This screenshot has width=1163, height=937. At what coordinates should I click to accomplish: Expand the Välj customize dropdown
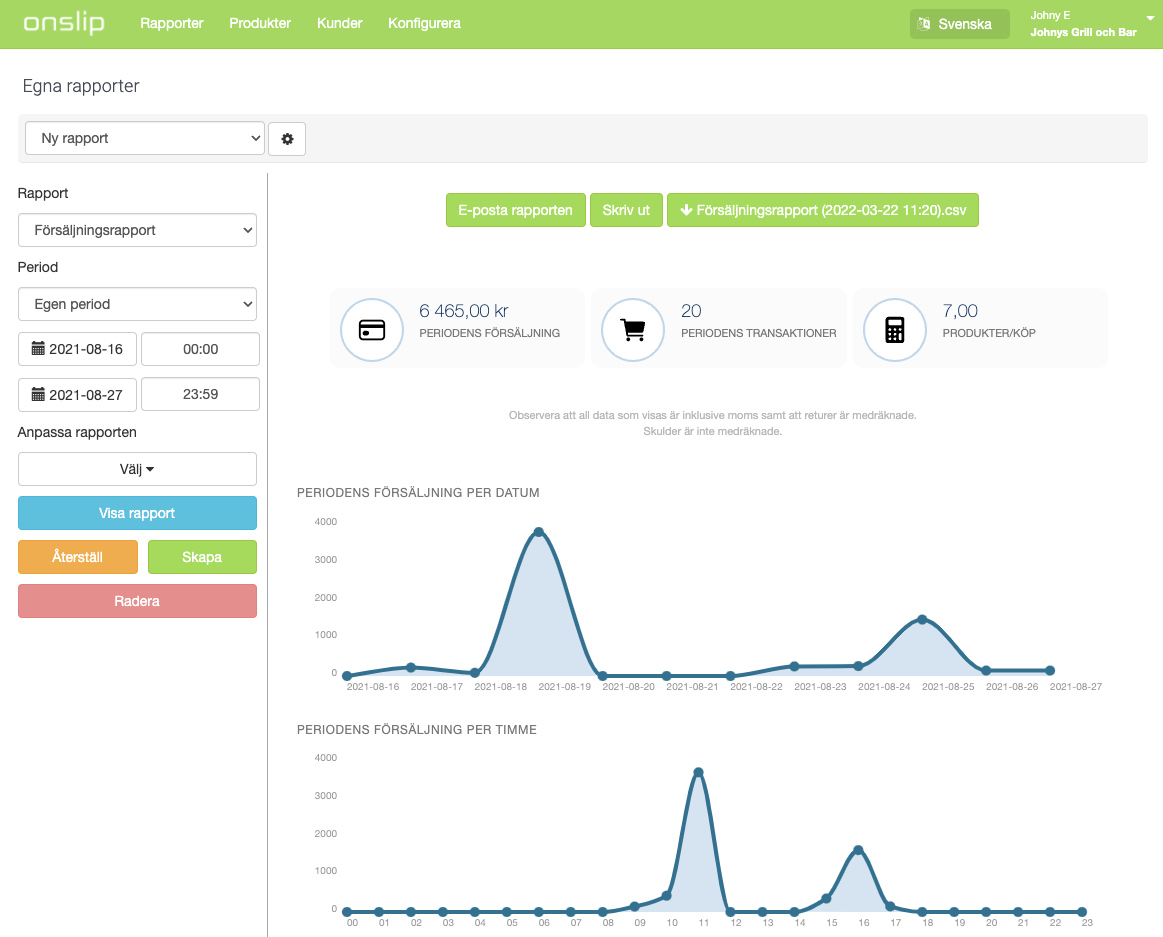[137, 469]
